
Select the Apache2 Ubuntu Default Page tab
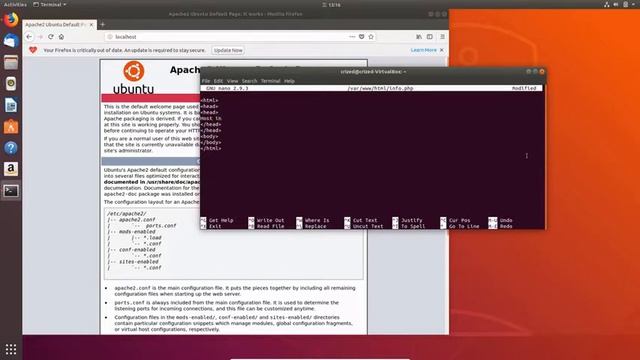tap(56, 25)
